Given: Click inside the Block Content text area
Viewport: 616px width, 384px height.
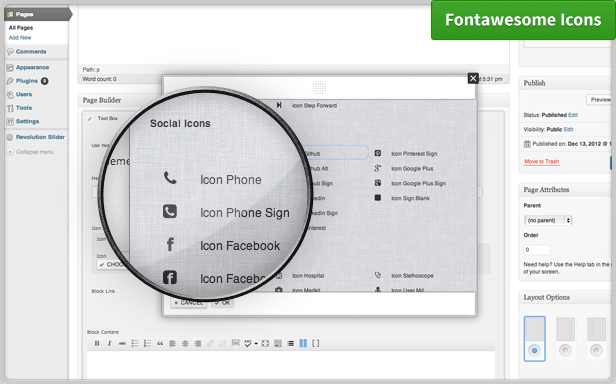Looking at the screenshot, I should (x=291, y=365).
